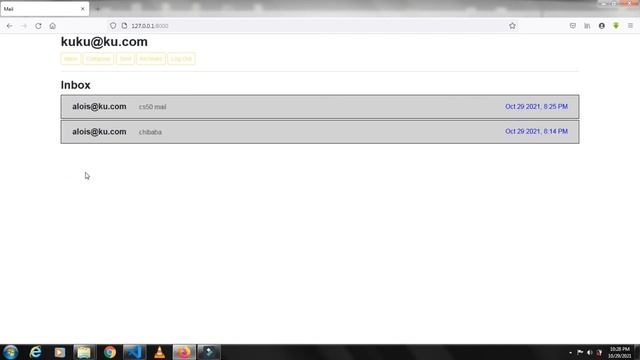
Task: Open the volume speaker tray icon
Action: point(589,352)
